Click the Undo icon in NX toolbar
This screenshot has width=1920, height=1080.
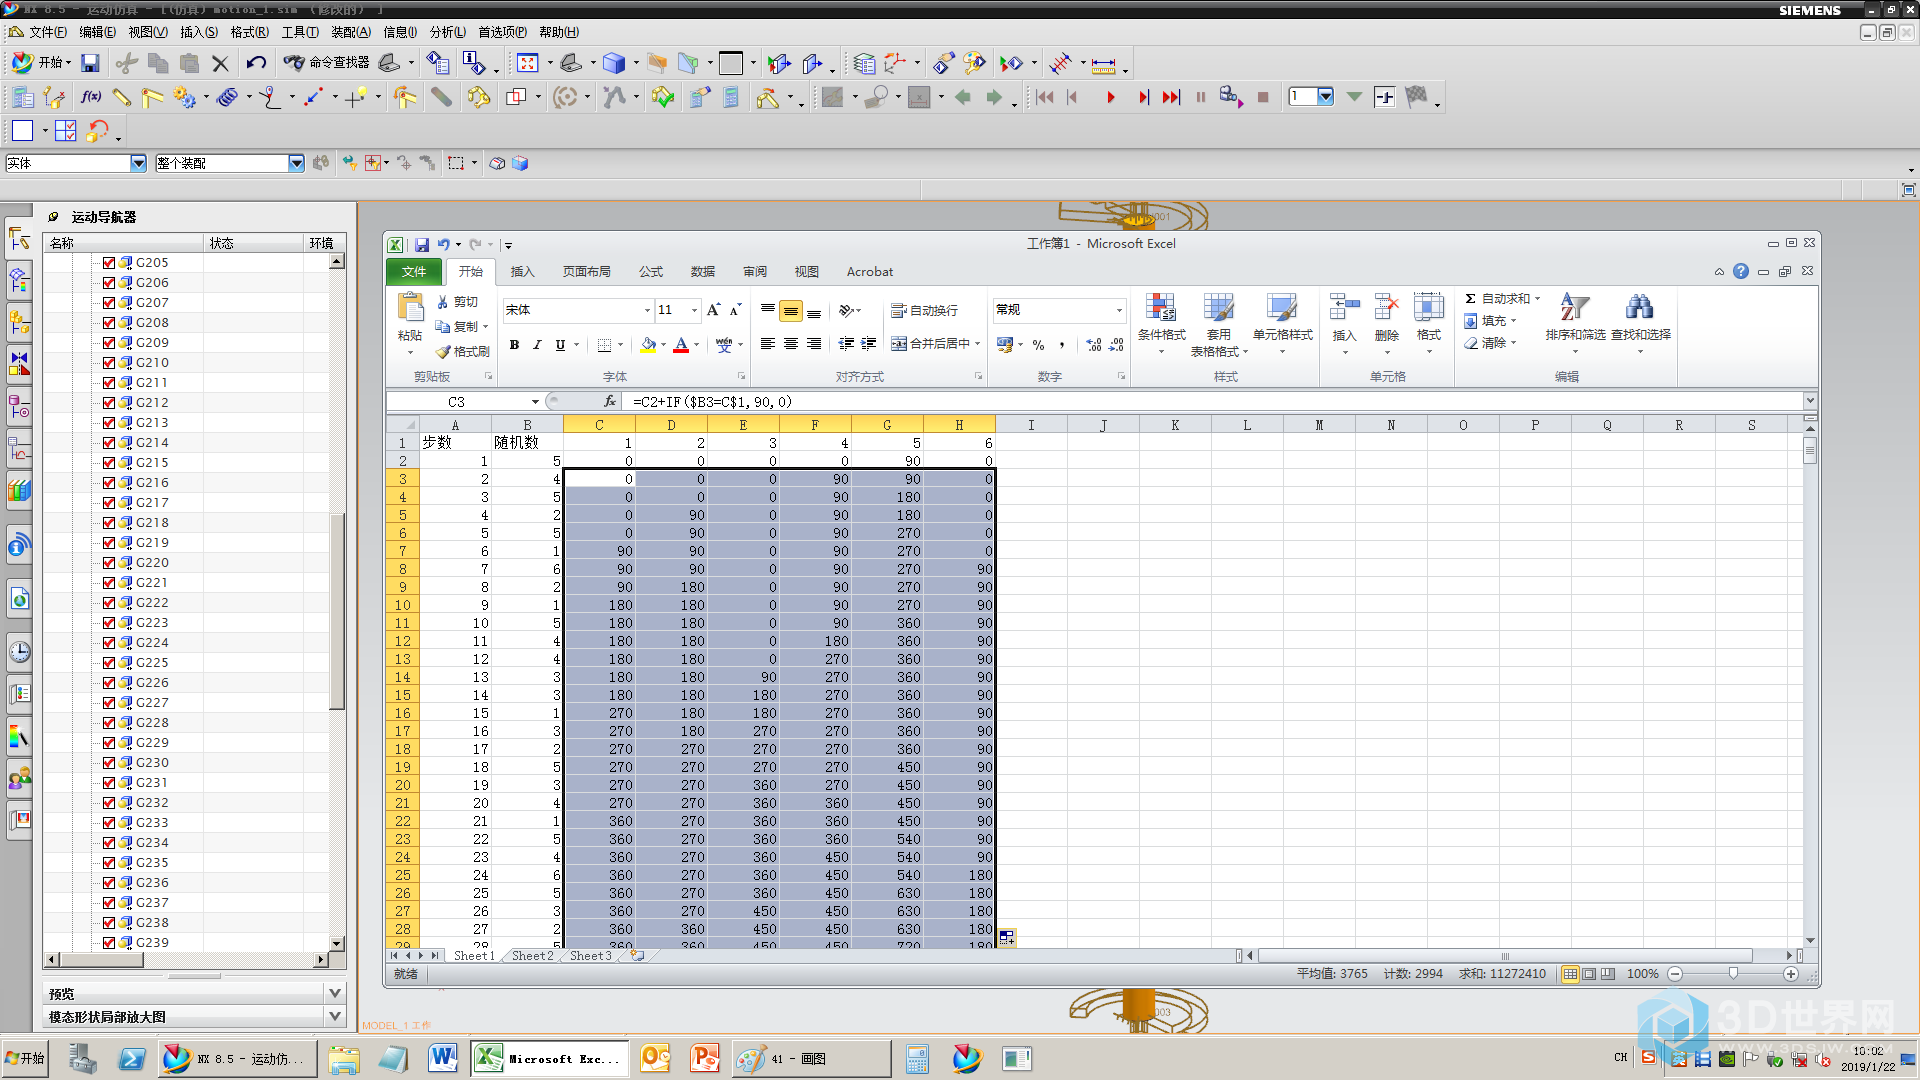tap(256, 63)
